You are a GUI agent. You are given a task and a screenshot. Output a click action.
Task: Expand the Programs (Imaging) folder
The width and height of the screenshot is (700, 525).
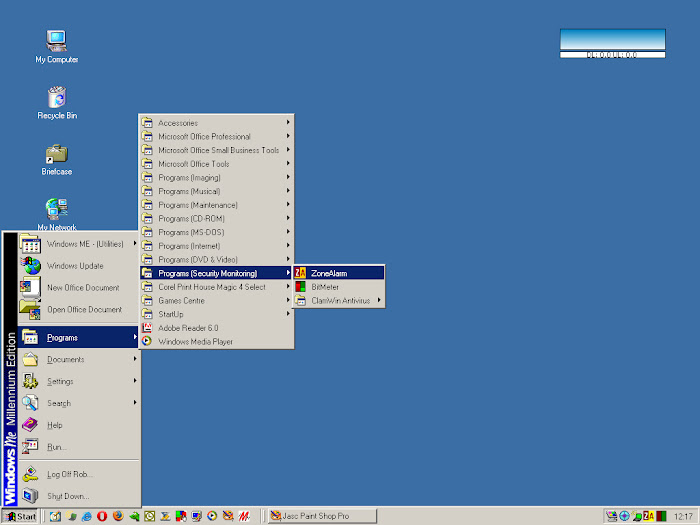click(x=217, y=177)
